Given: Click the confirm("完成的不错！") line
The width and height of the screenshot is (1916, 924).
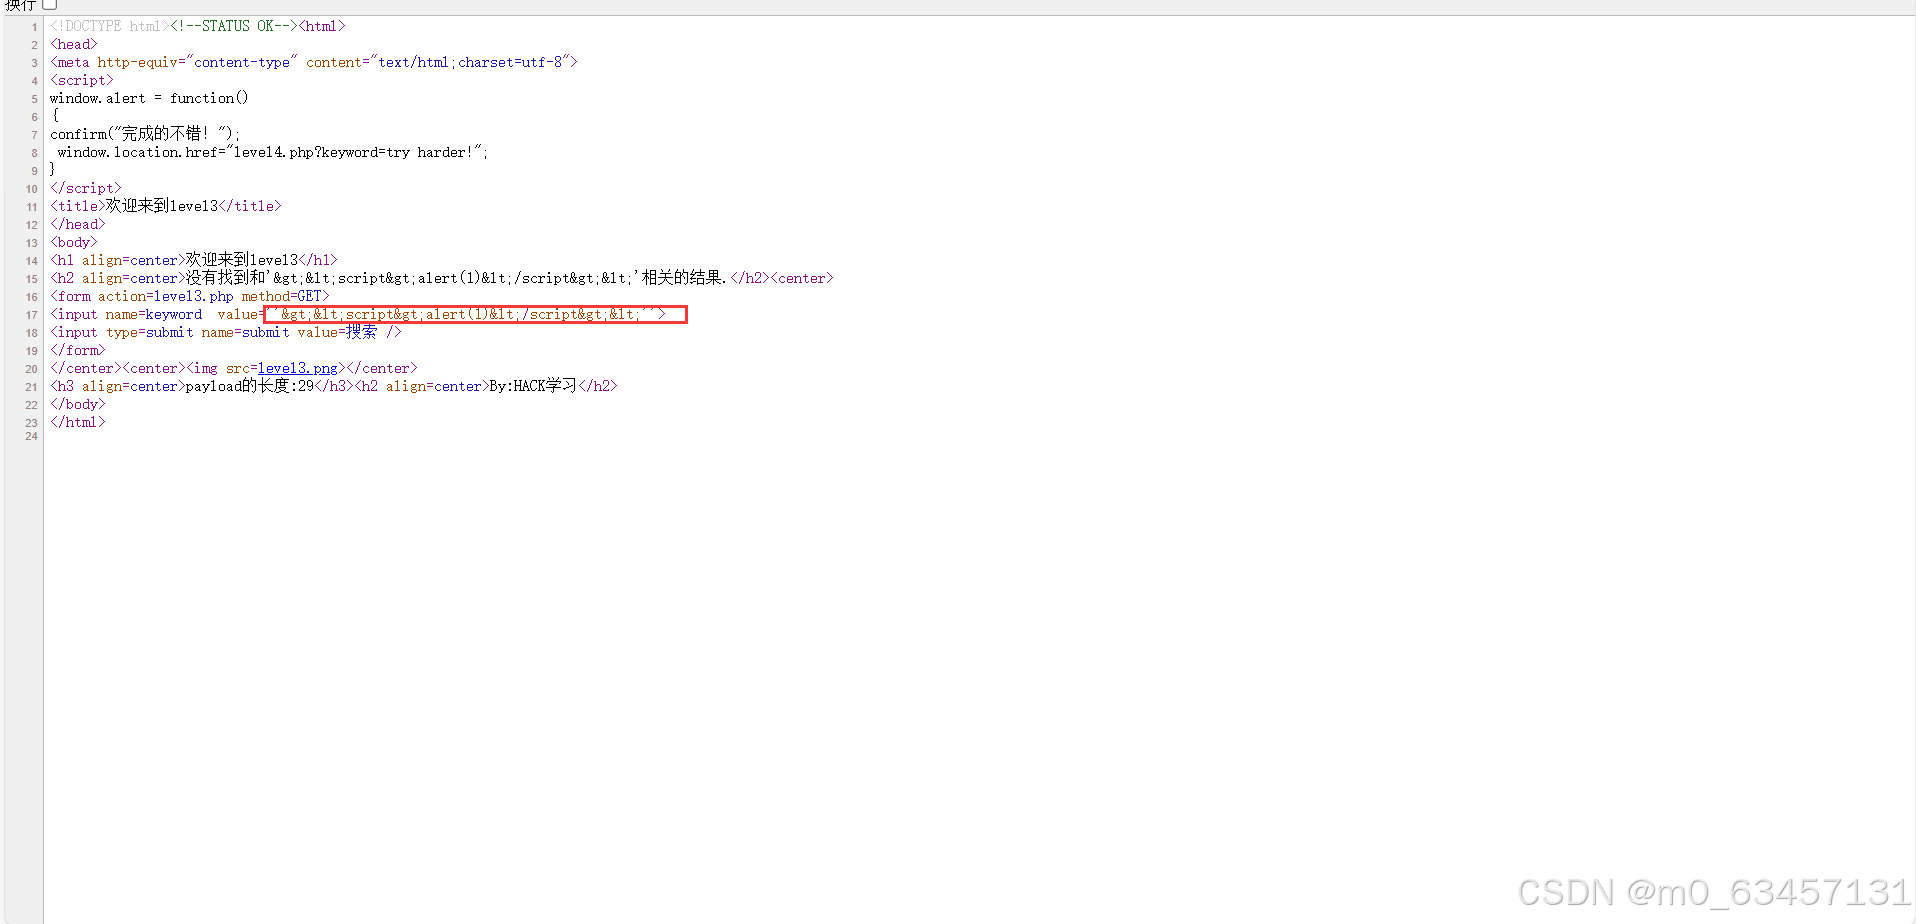Looking at the screenshot, I should pos(145,134).
